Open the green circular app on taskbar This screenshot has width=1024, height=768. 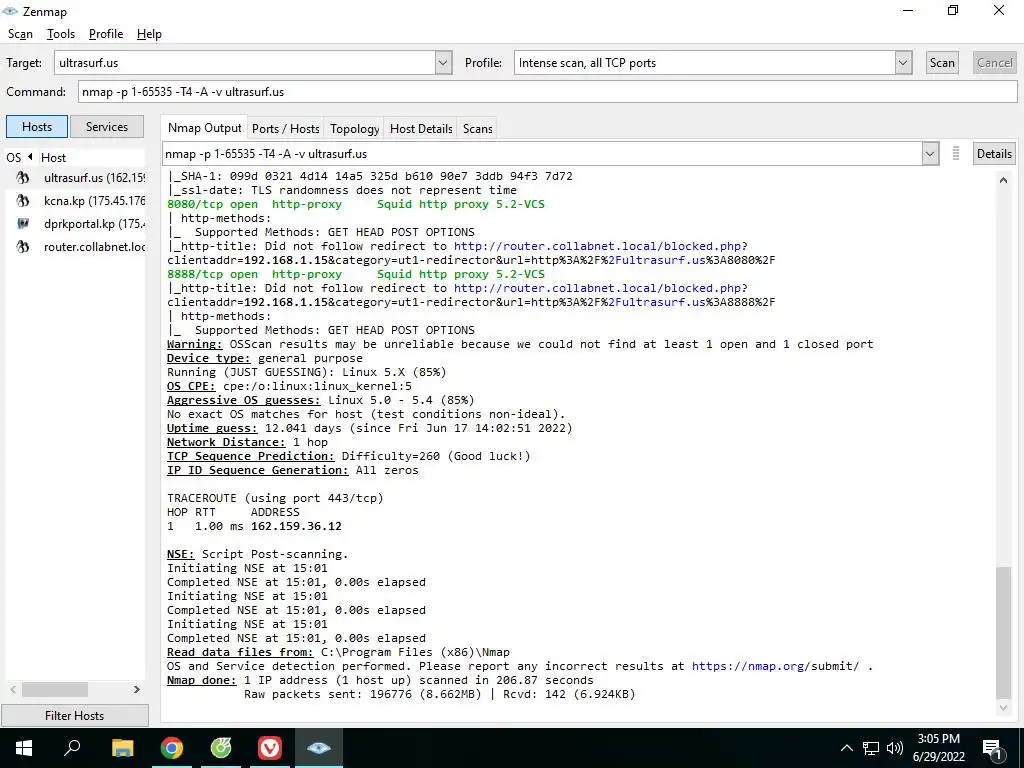click(x=221, y=748)
